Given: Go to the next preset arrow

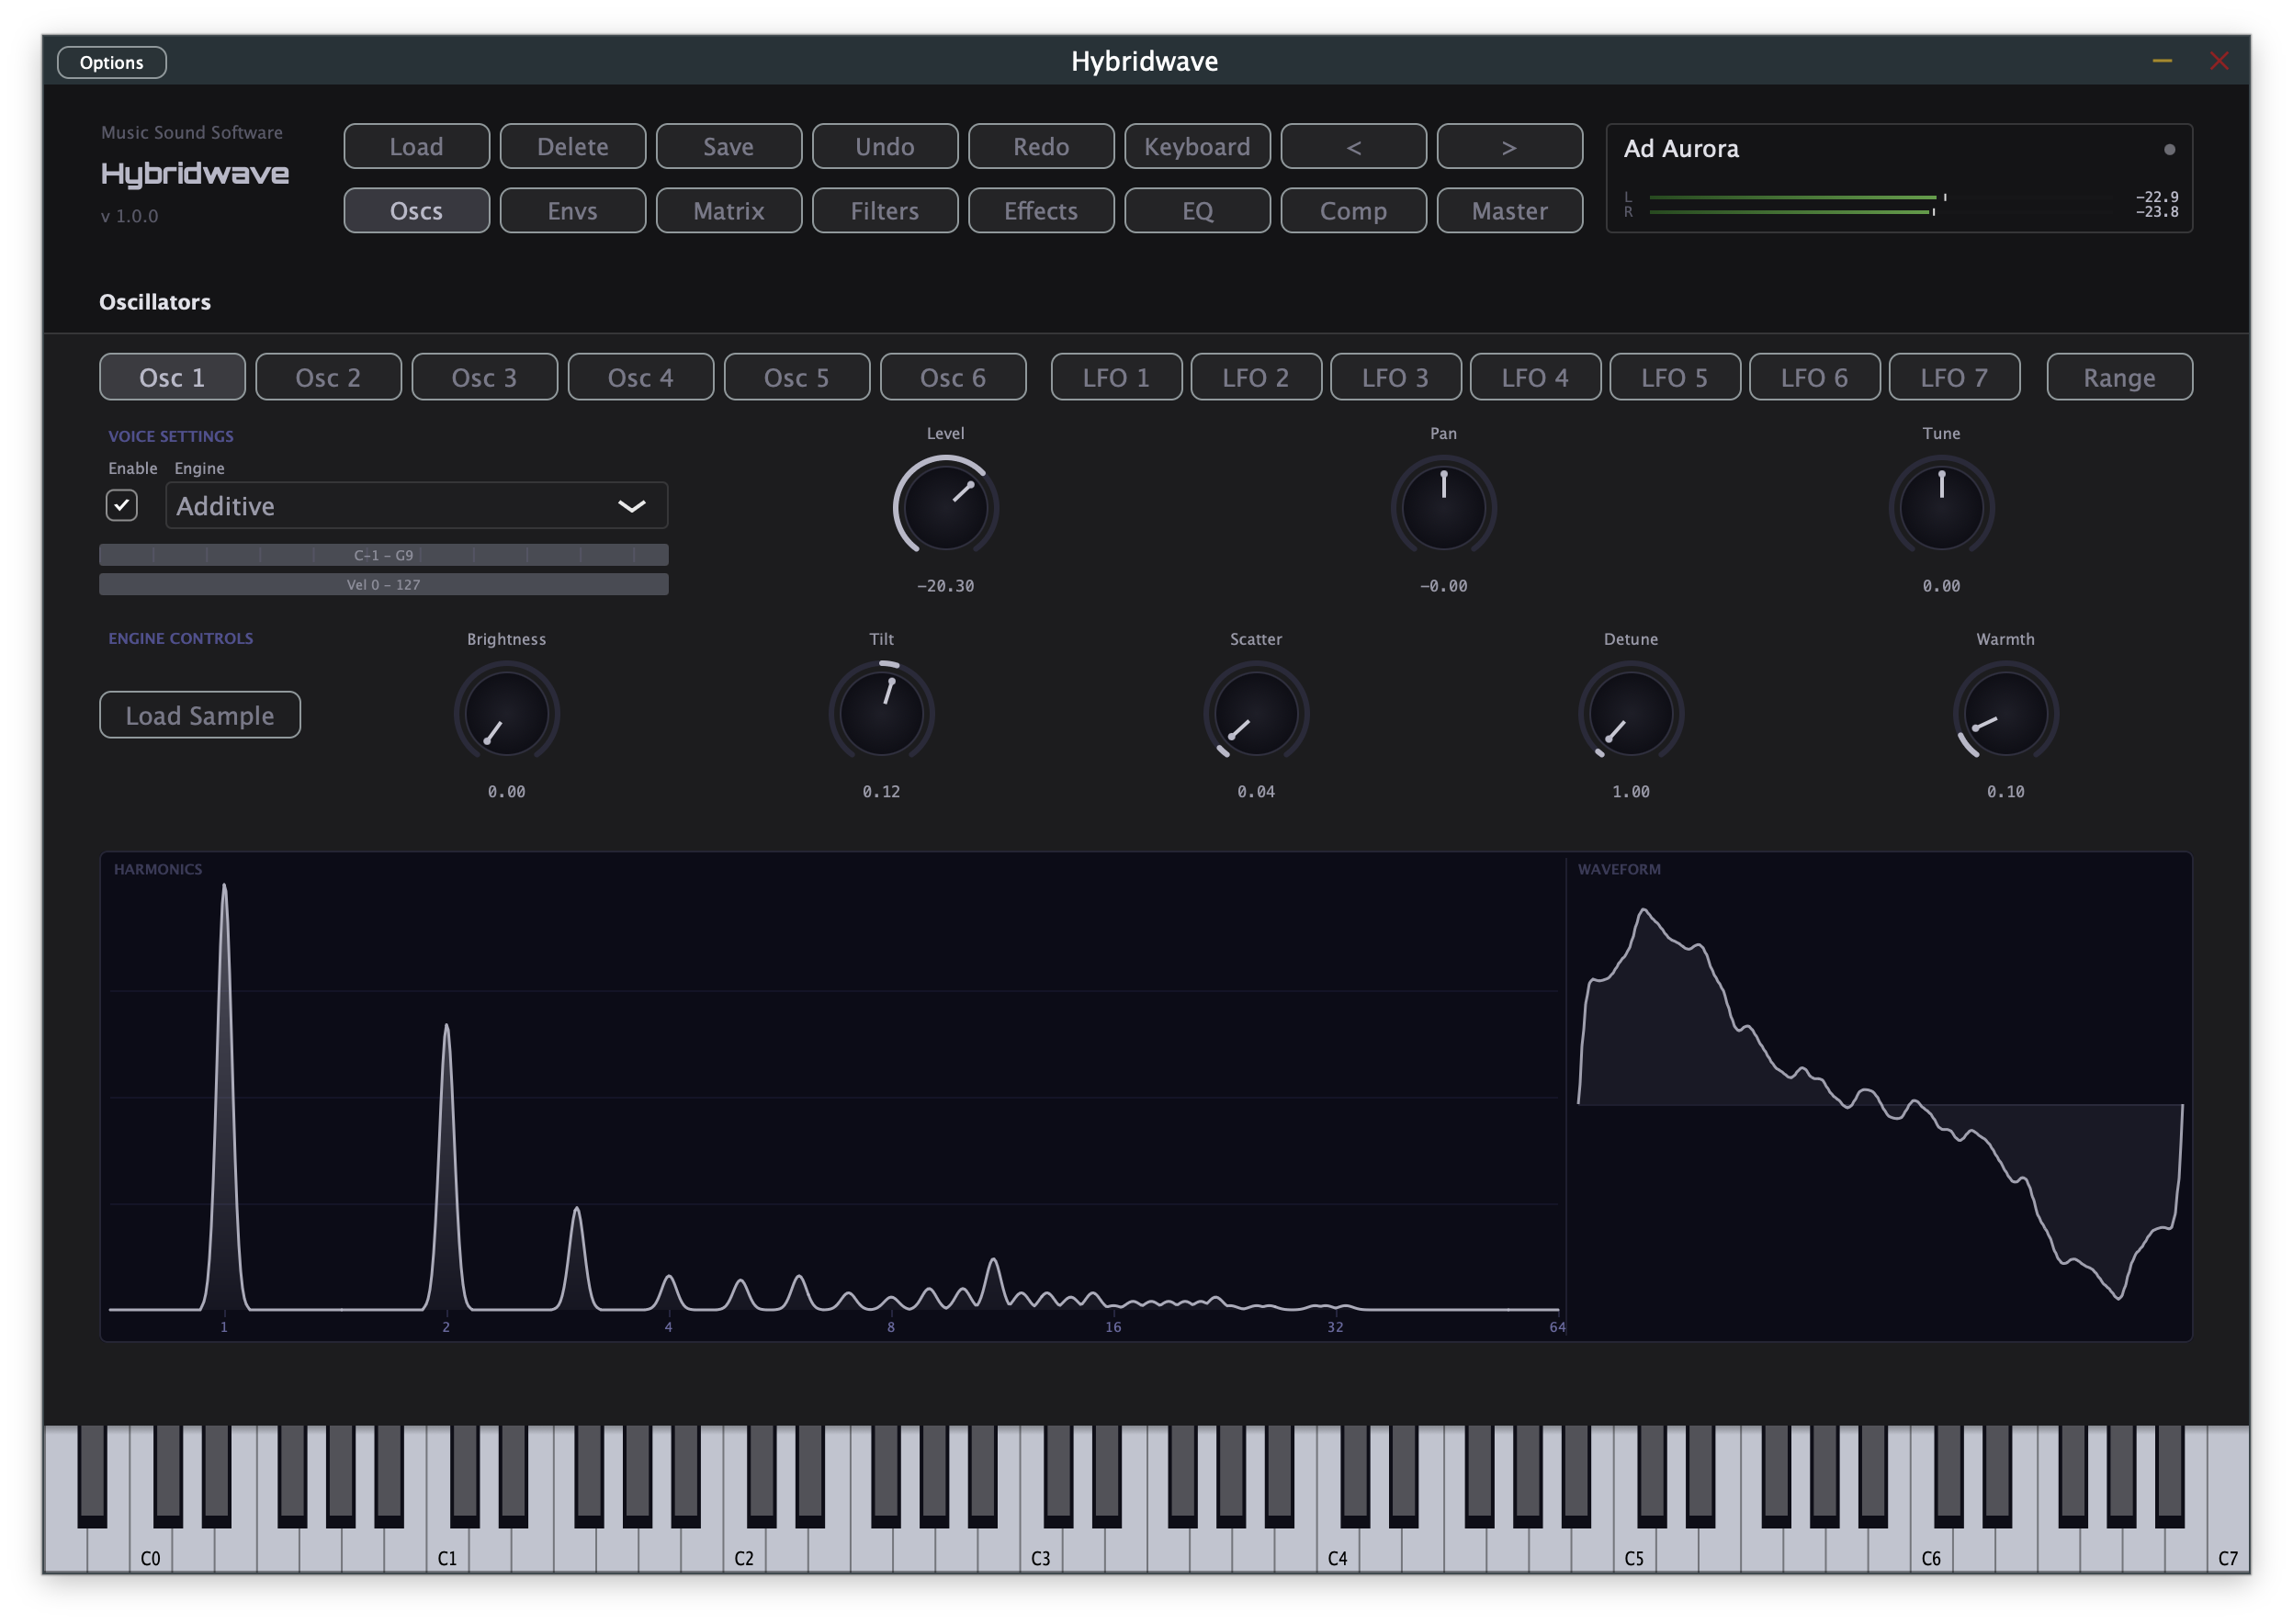Looking at the screenshot, I should [x=1508, y=146].
